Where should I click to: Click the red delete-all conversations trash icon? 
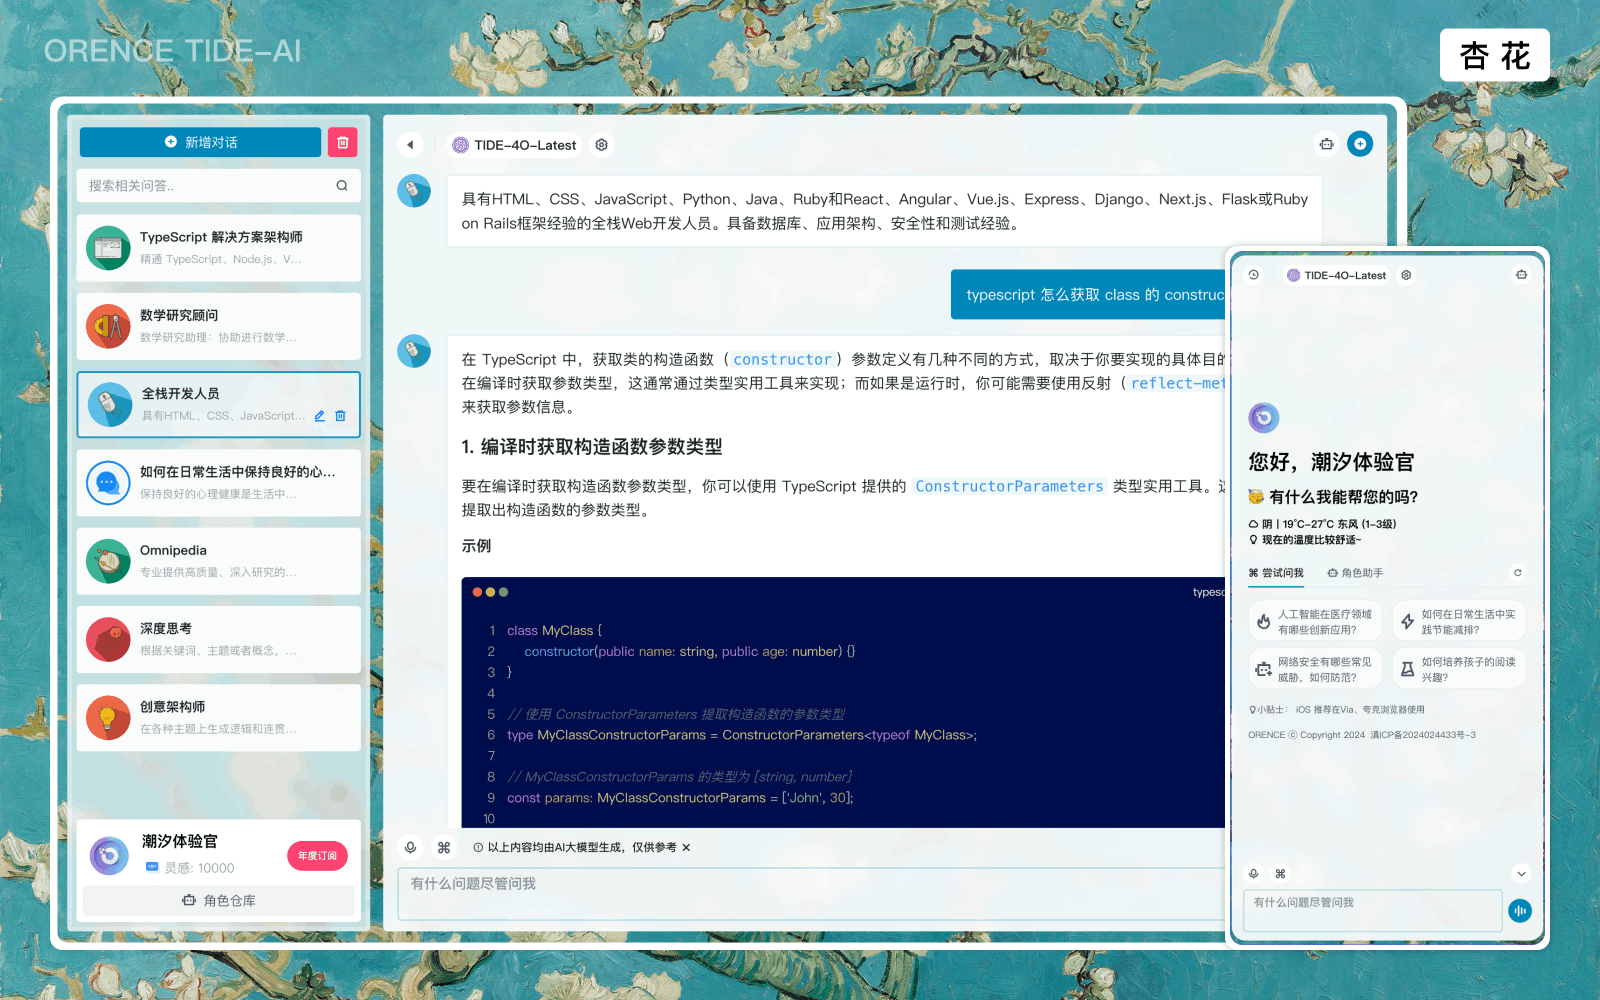point(342,142)
